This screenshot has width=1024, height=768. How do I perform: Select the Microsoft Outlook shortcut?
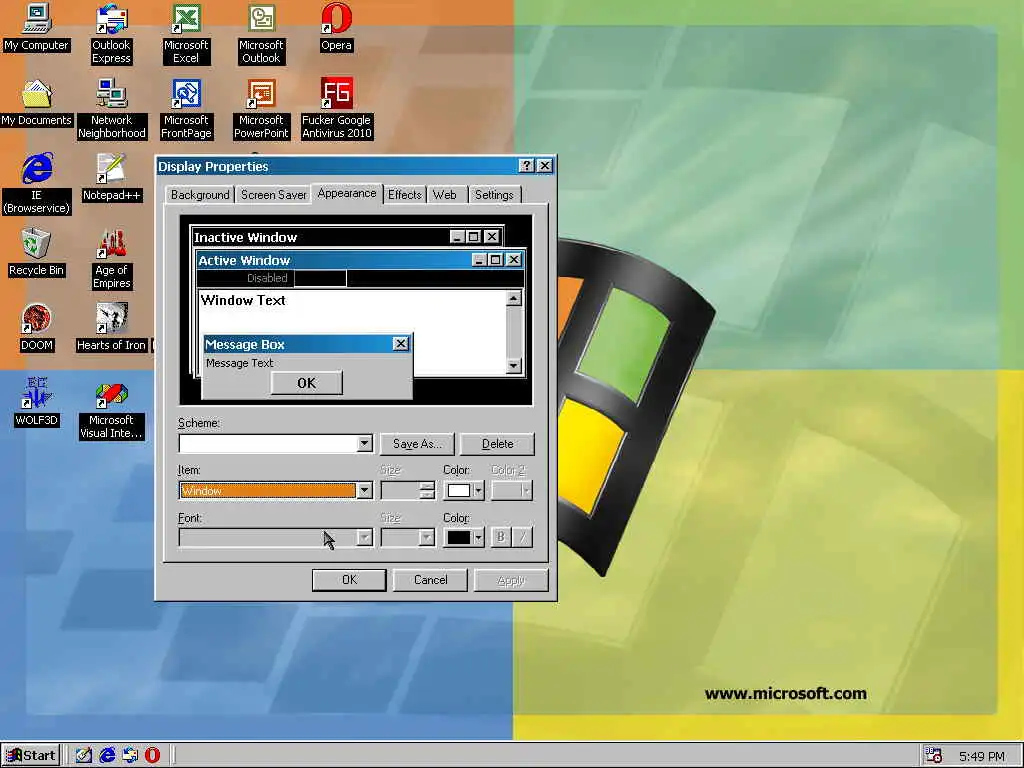(261, 33)
